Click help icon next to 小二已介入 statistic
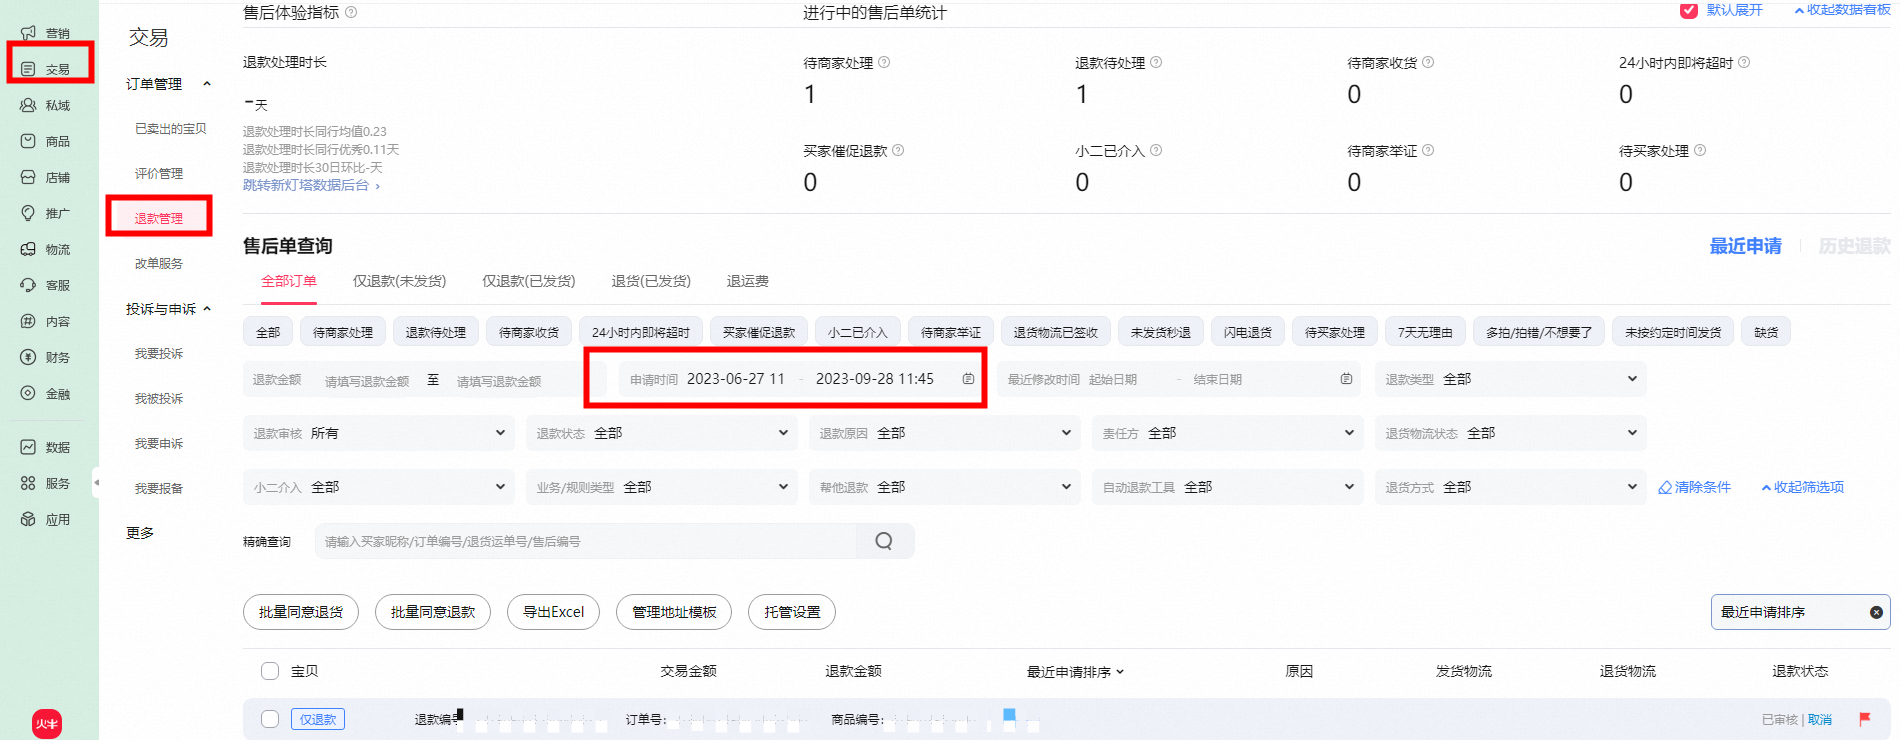 point(1156,150)
